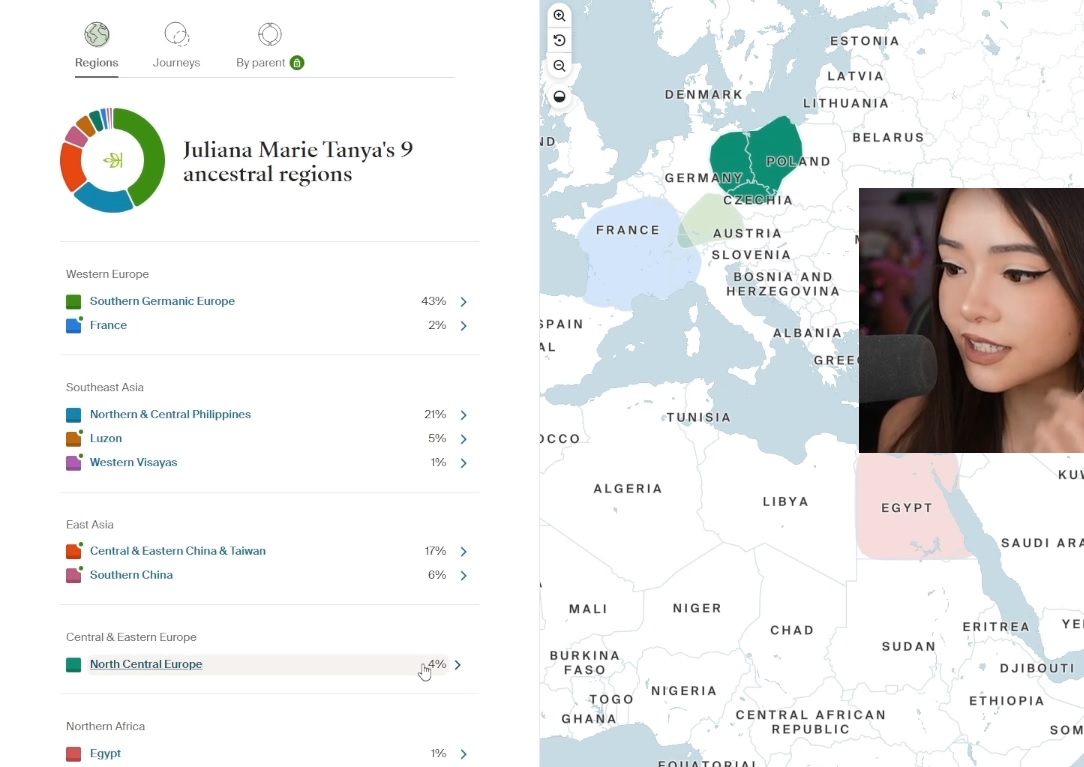Toggle the map contrast half-circle icon

[559, 96]
